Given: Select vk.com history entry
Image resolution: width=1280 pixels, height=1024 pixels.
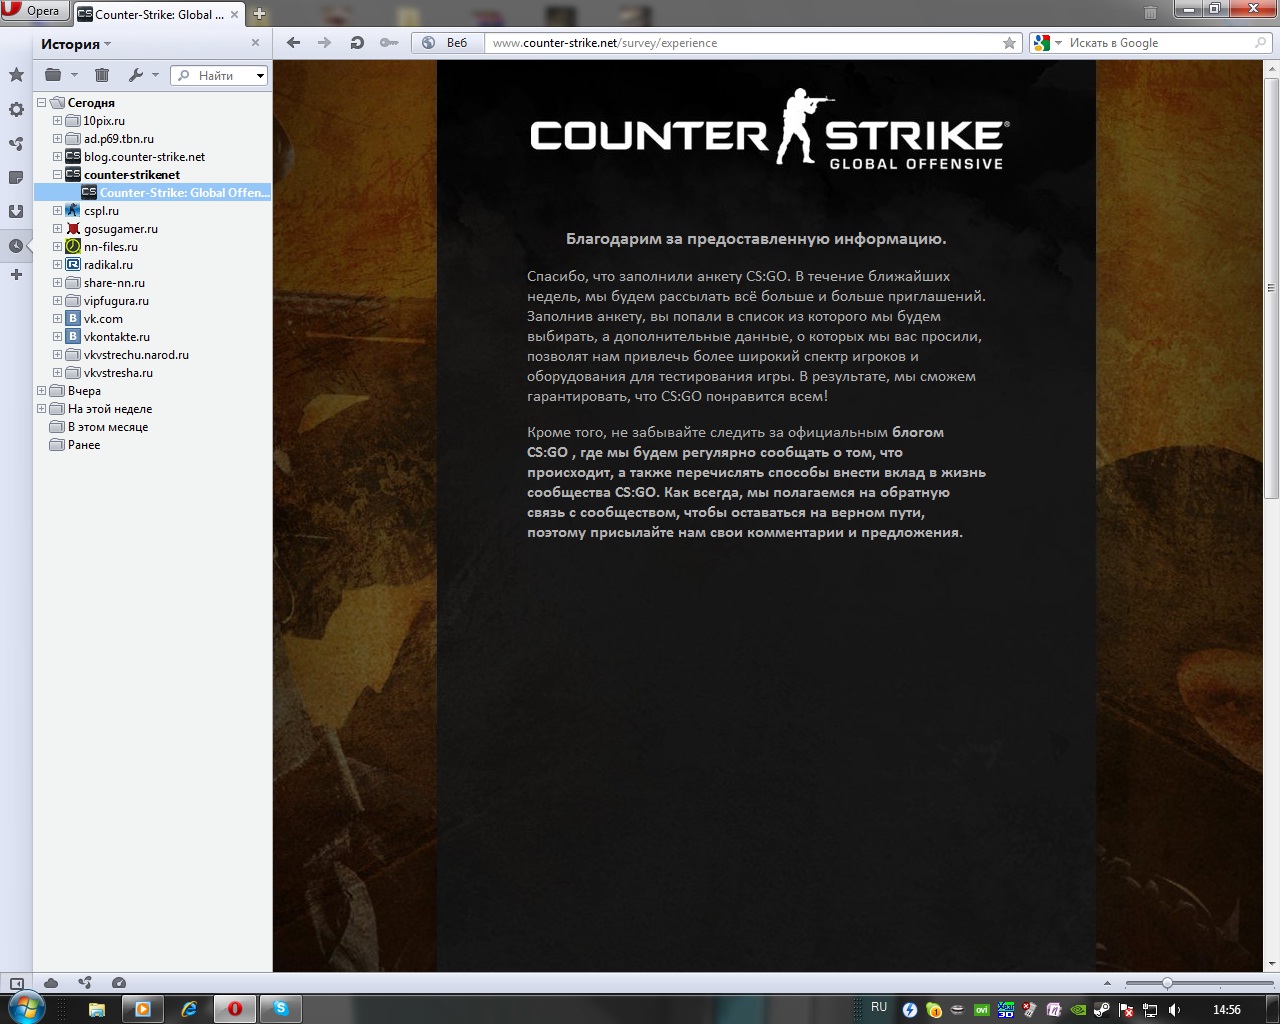Looking at the screenshot, I should [x=94, y=319].
